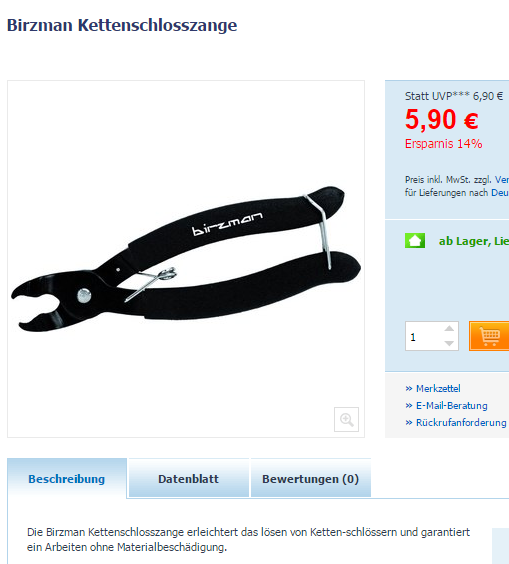Switch to the Datenblatt tab

(x=188, y=479)
